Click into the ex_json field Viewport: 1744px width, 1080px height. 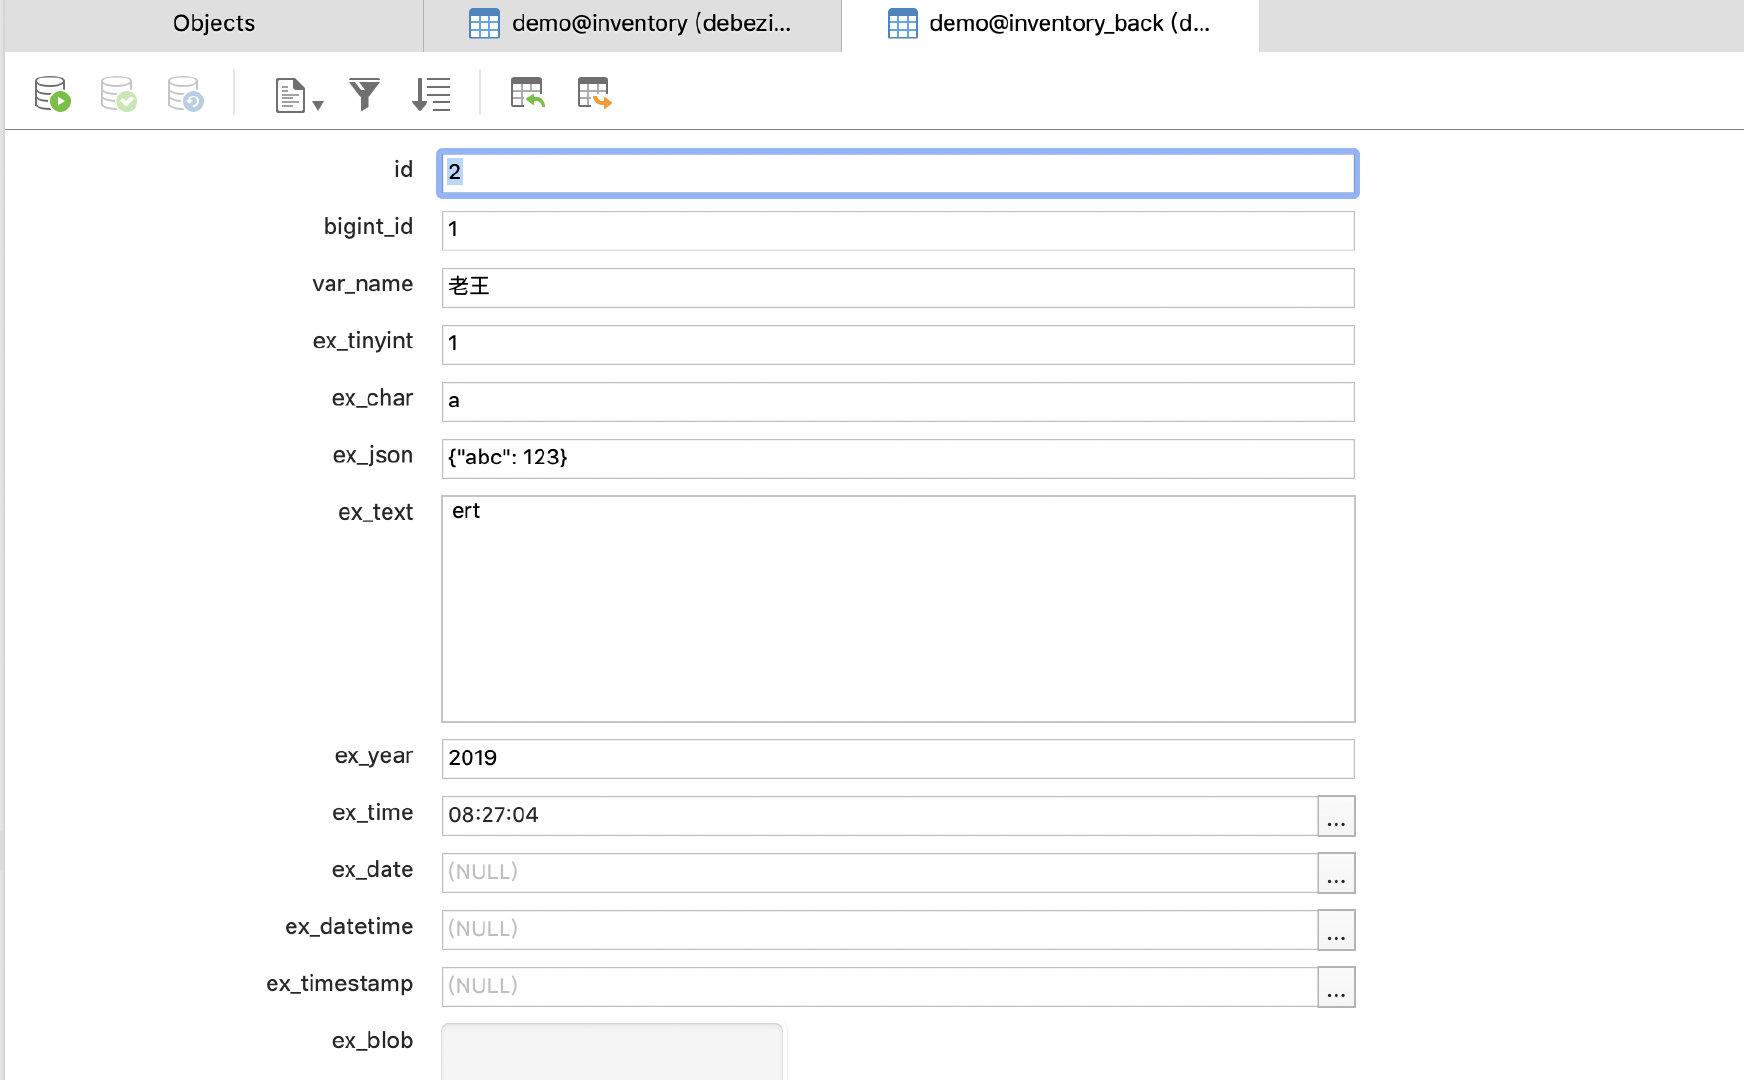coord(897,458)
